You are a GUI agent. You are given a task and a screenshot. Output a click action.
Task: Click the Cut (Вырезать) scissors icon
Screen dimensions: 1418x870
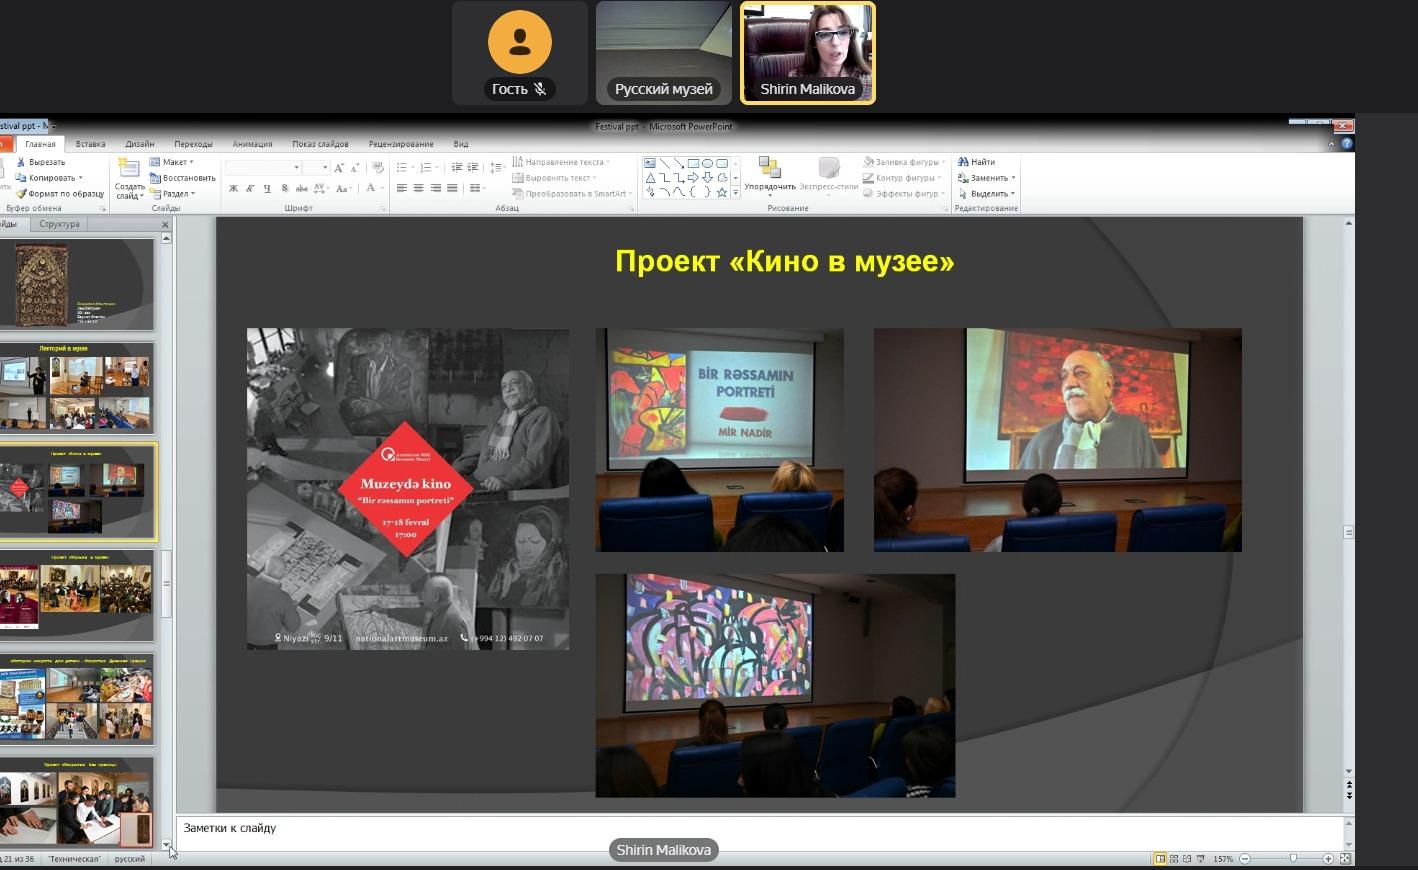click(21, 162)
